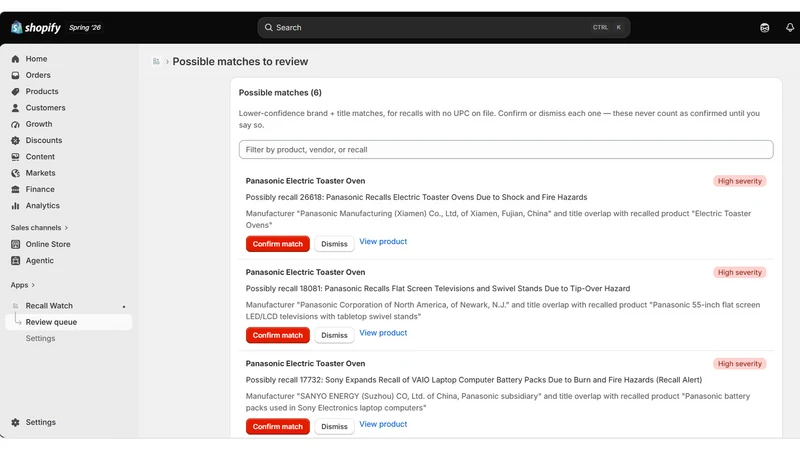This screenshot has width=800, height=450.
Task: Click the Discounts badge icon
Action: coord(15,140)
